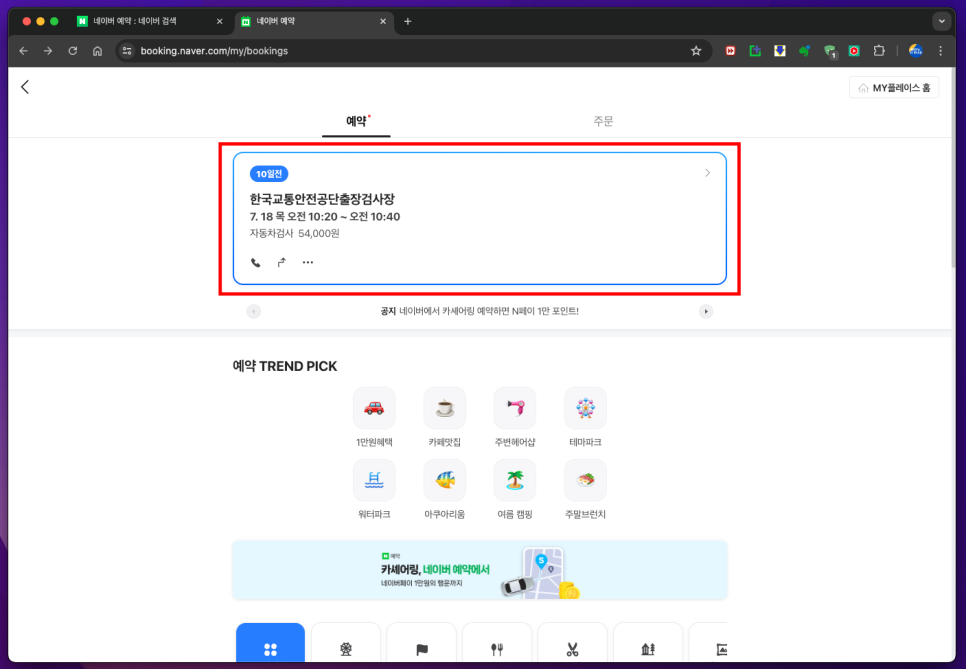The height and width of the screenshot is (669, 966).
Task: Open directions using the route arrow icon
Action: point(282,262)
